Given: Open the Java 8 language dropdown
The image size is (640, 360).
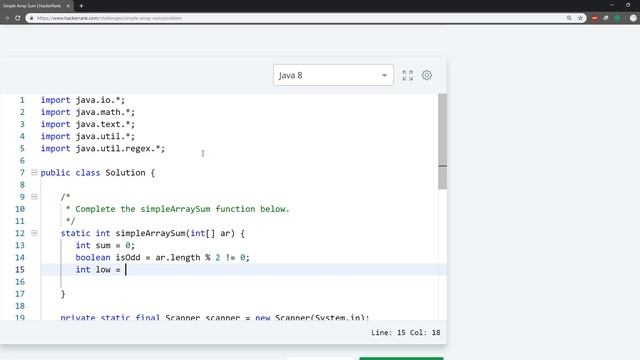Looking at the screenshot, I should 333,75.
